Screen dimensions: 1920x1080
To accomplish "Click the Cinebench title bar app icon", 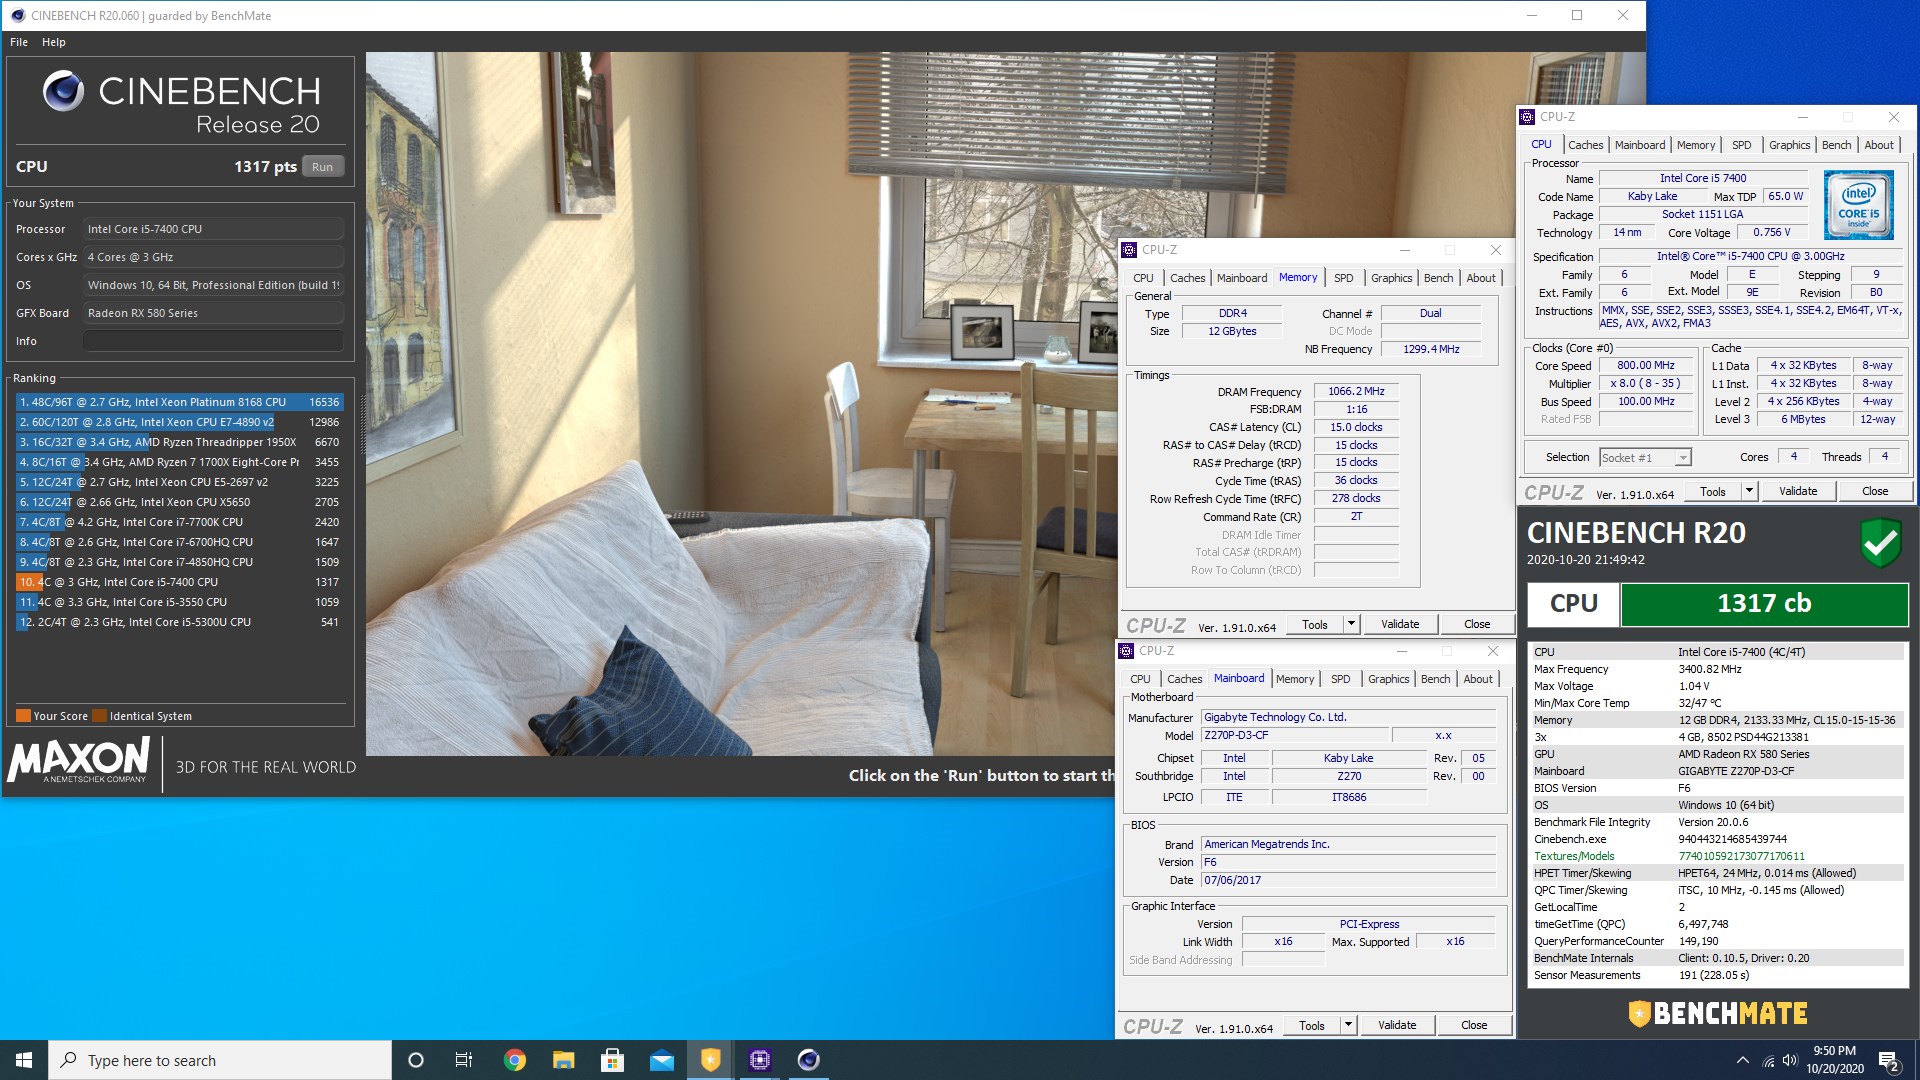I will (17, 15).
